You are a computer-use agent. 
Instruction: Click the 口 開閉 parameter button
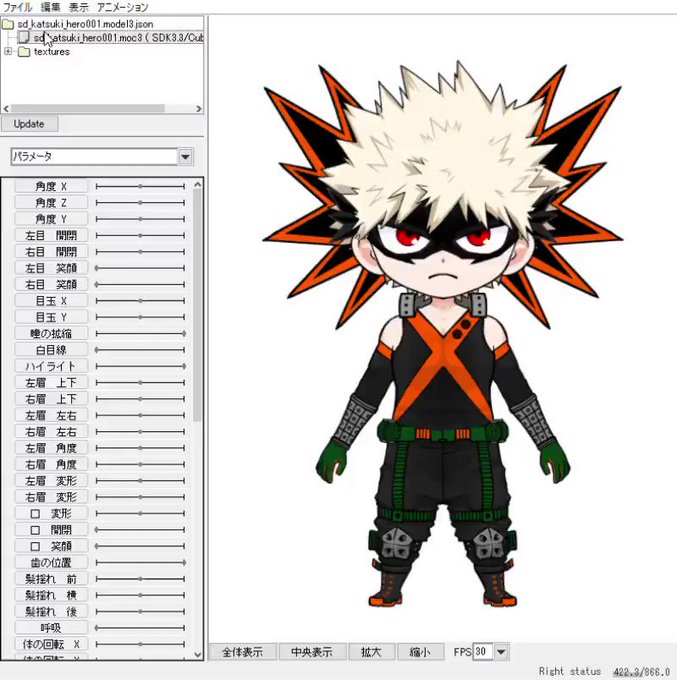coord(51,530)
